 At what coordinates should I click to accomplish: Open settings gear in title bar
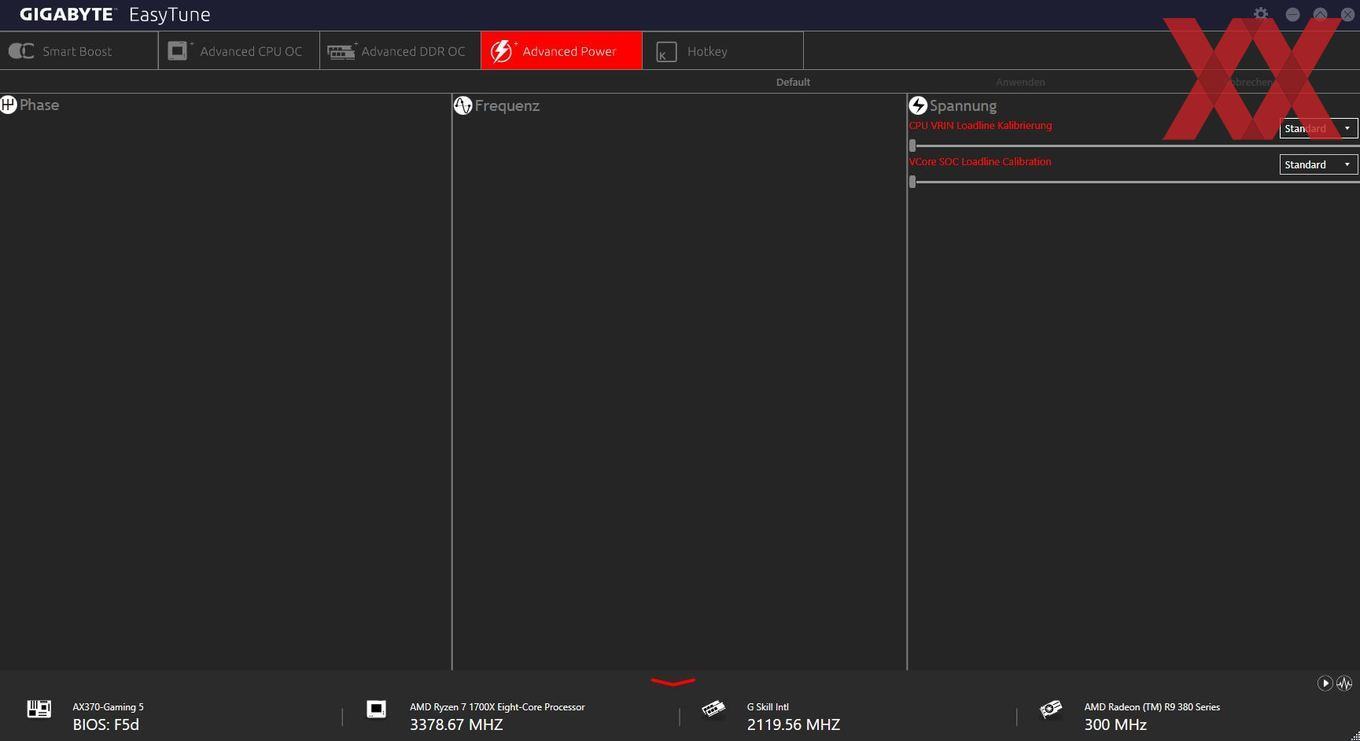point(1261,14)
